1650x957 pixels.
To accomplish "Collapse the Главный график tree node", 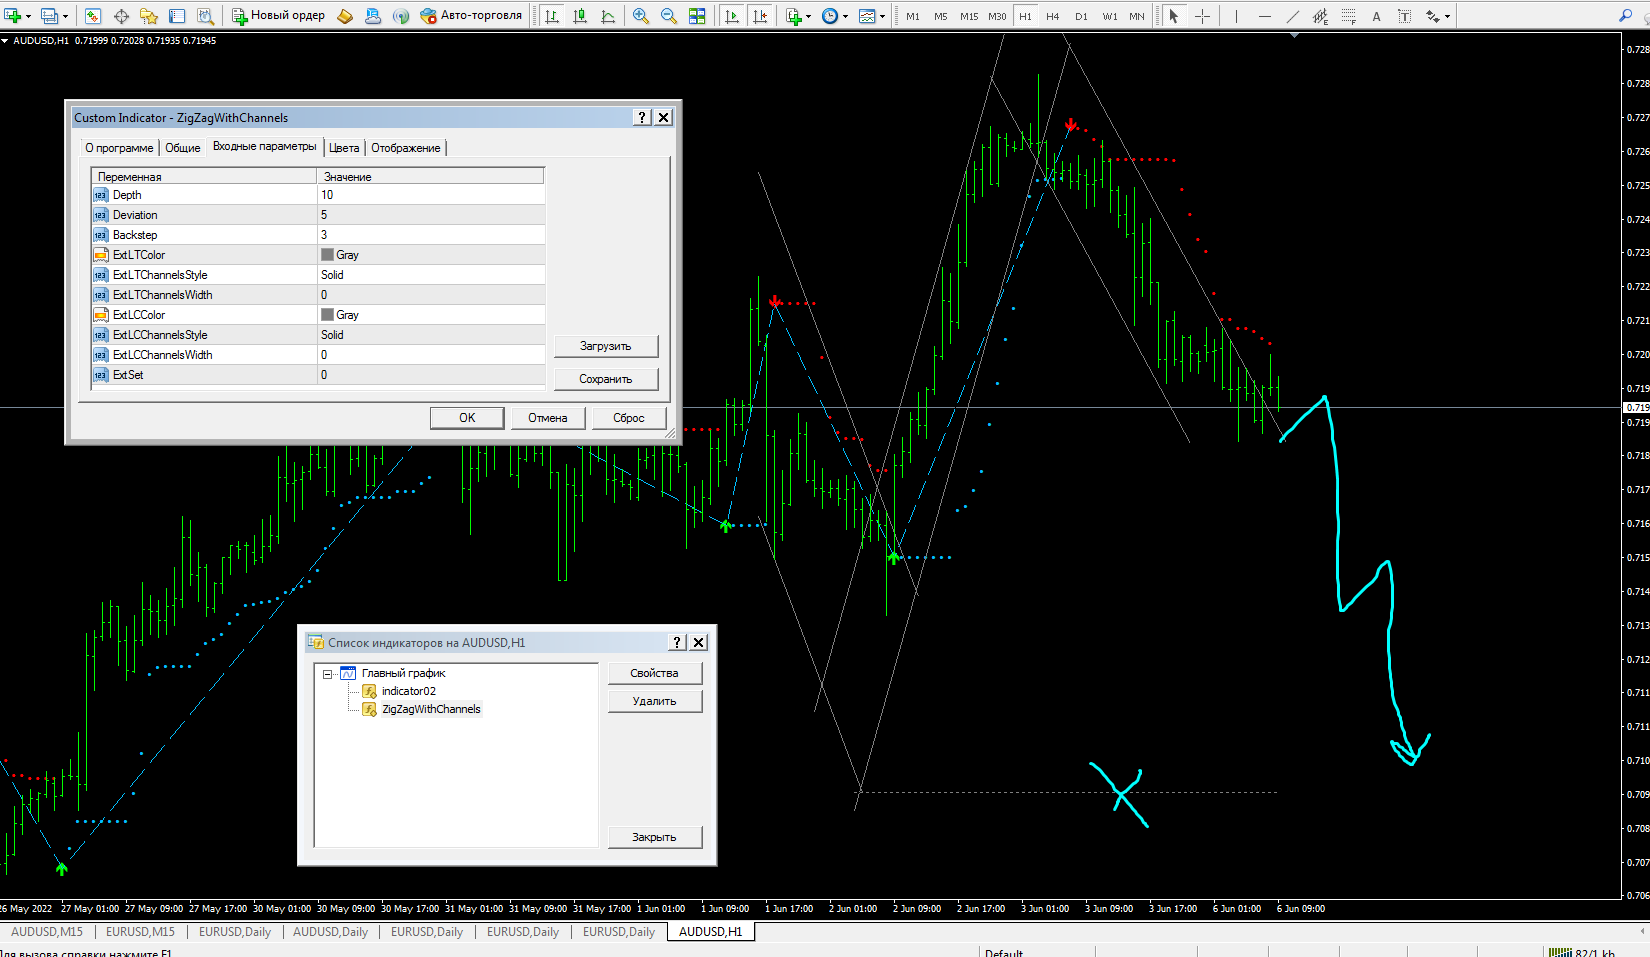I will [x=327, y=674].
